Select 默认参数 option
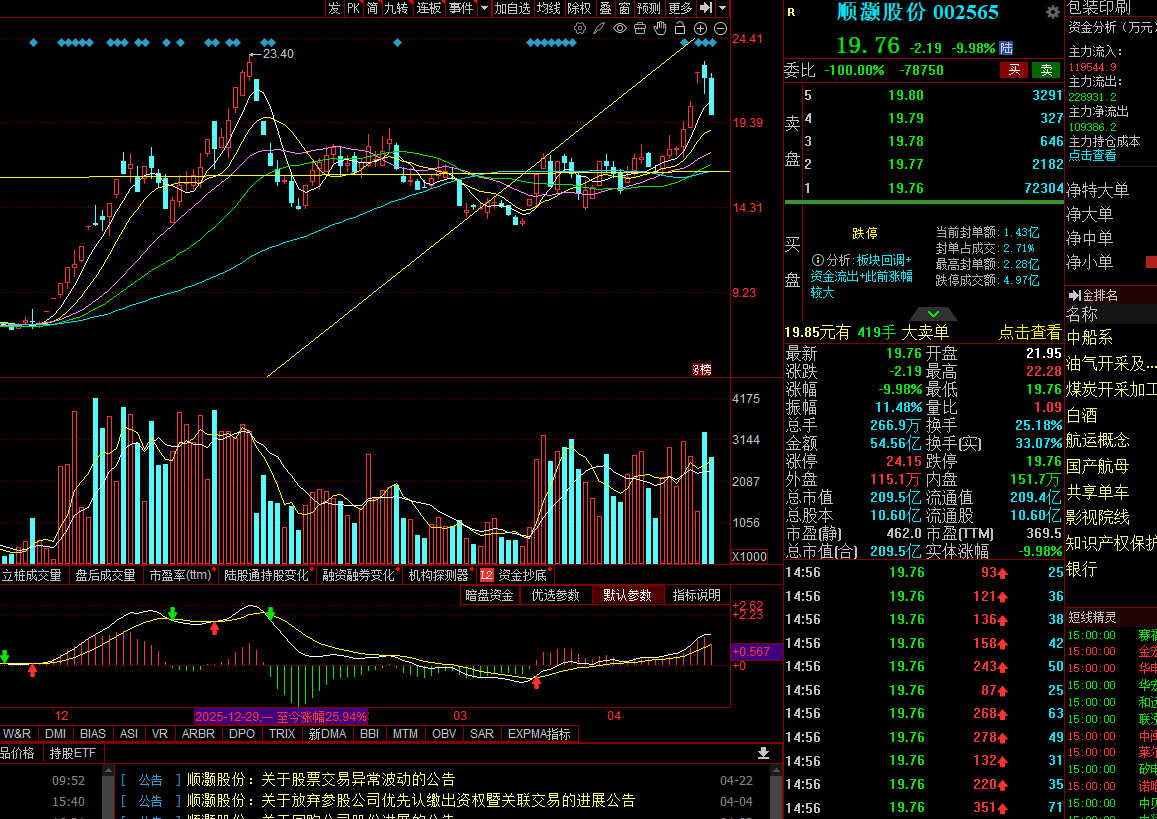The width and height of the screenshot is (1157, 819). (x=627, y=595)
